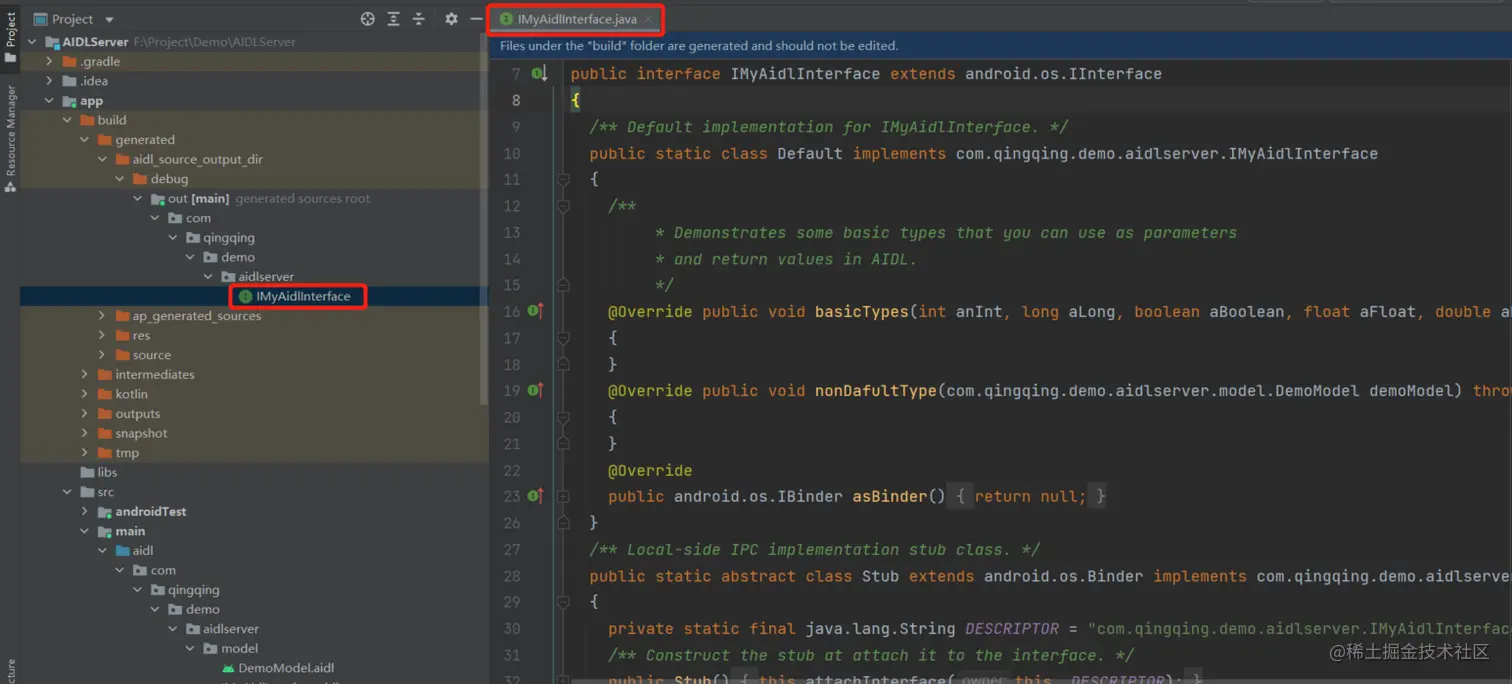Screen dimensions: 1512x684
Task: Select the main source folder
Action: [x=121, y=531]
